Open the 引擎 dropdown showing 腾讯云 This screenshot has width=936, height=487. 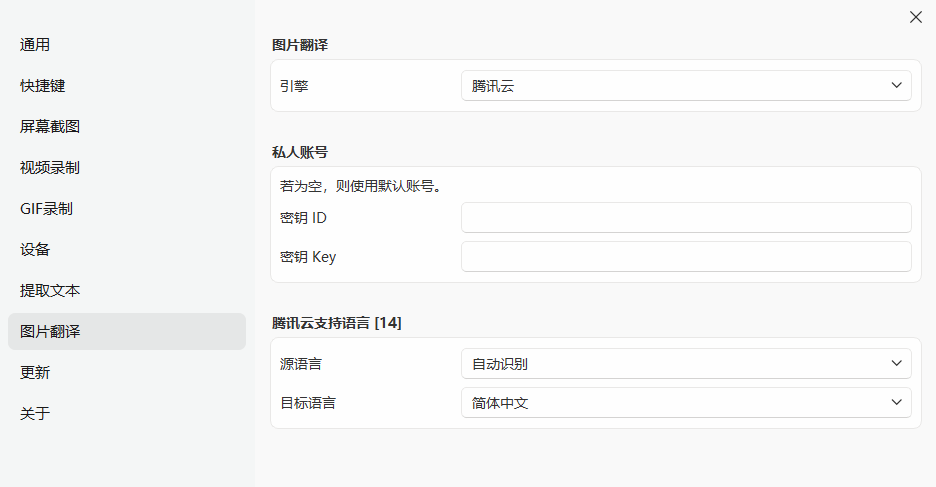685,86
